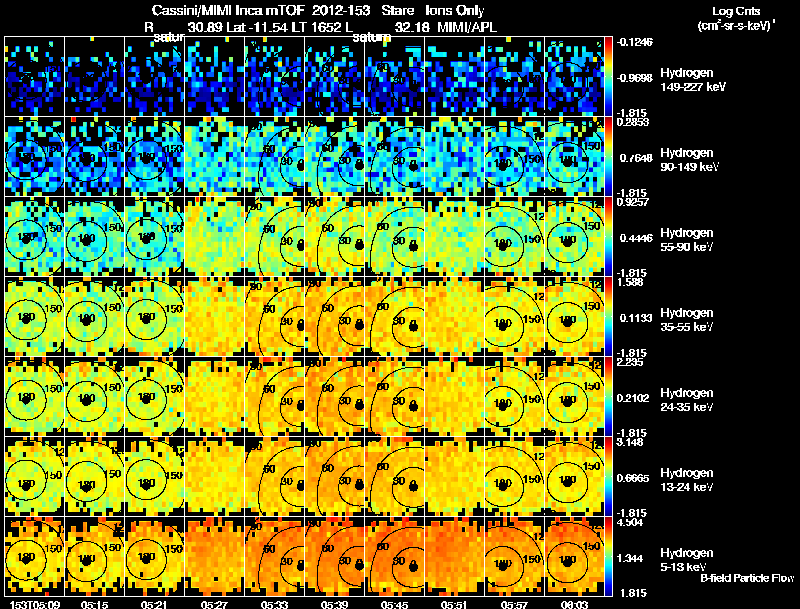Click the 'MIMI/APL' text in header
800x609 pixels.
click(467, 27)
